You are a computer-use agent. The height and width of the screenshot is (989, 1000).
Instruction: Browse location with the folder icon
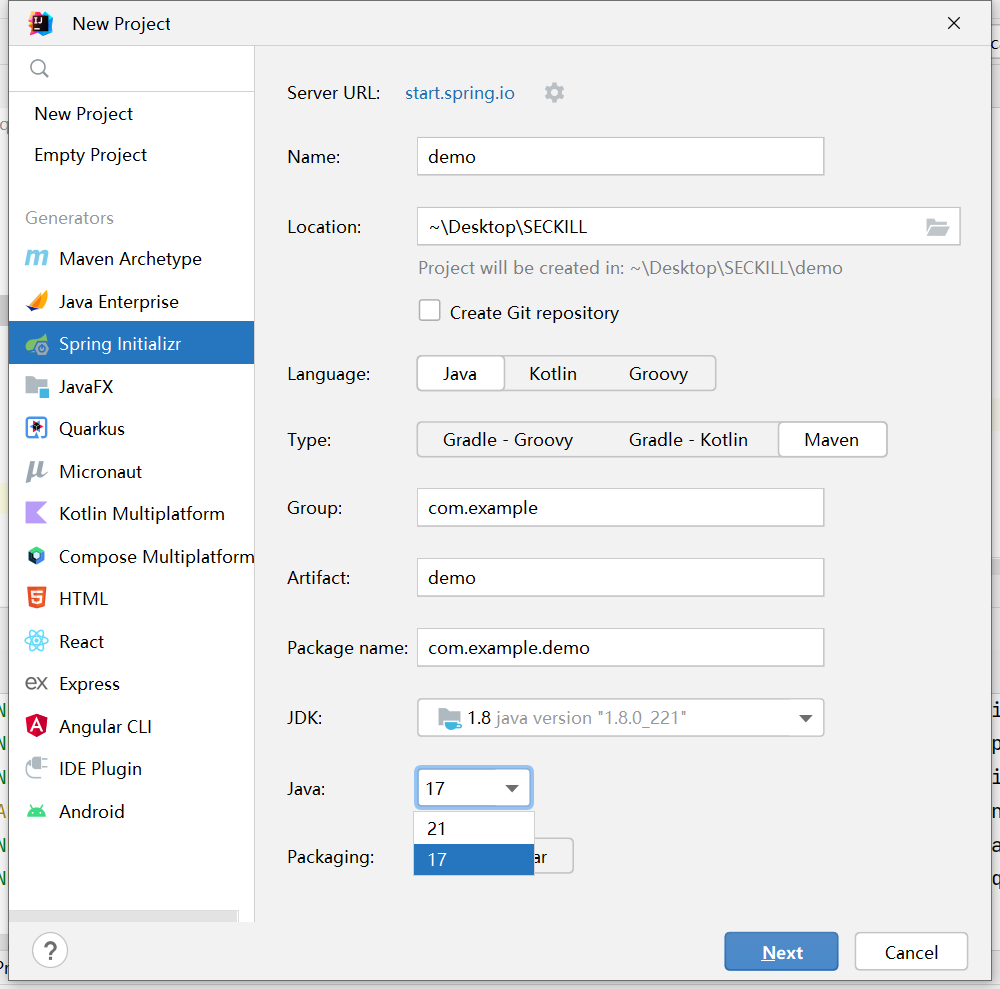pyautogui.click(x=937, y=227)
